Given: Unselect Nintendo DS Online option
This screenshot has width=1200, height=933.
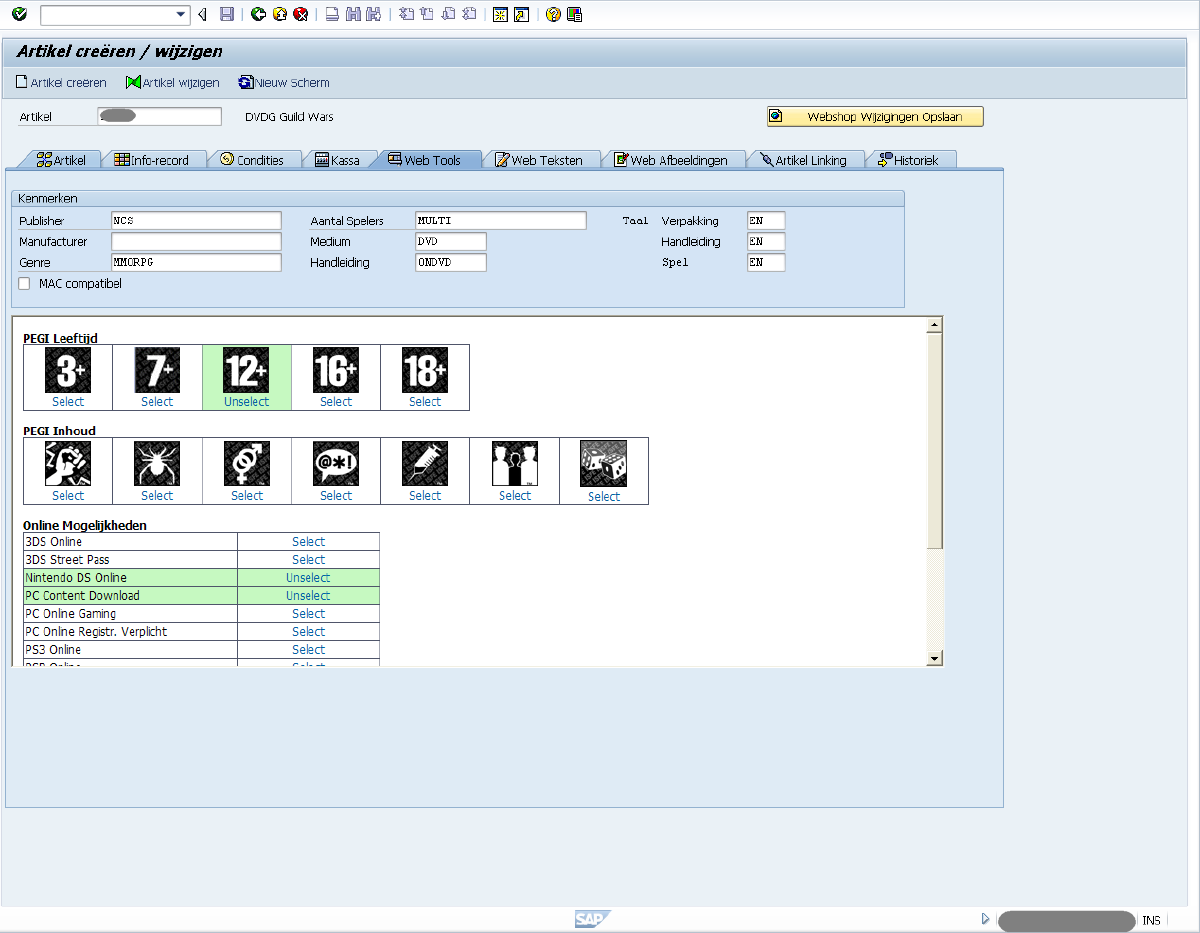Looking at the screenshot, I should click(308, 578).
